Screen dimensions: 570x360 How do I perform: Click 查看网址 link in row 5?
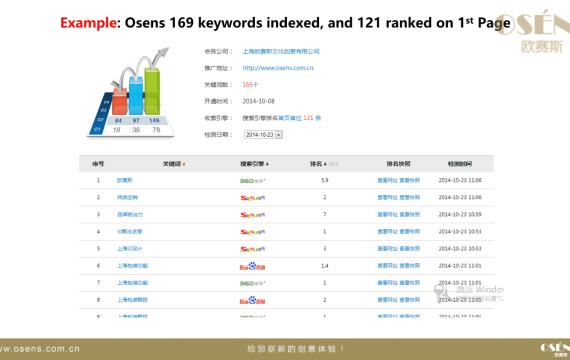pos(388,249)
